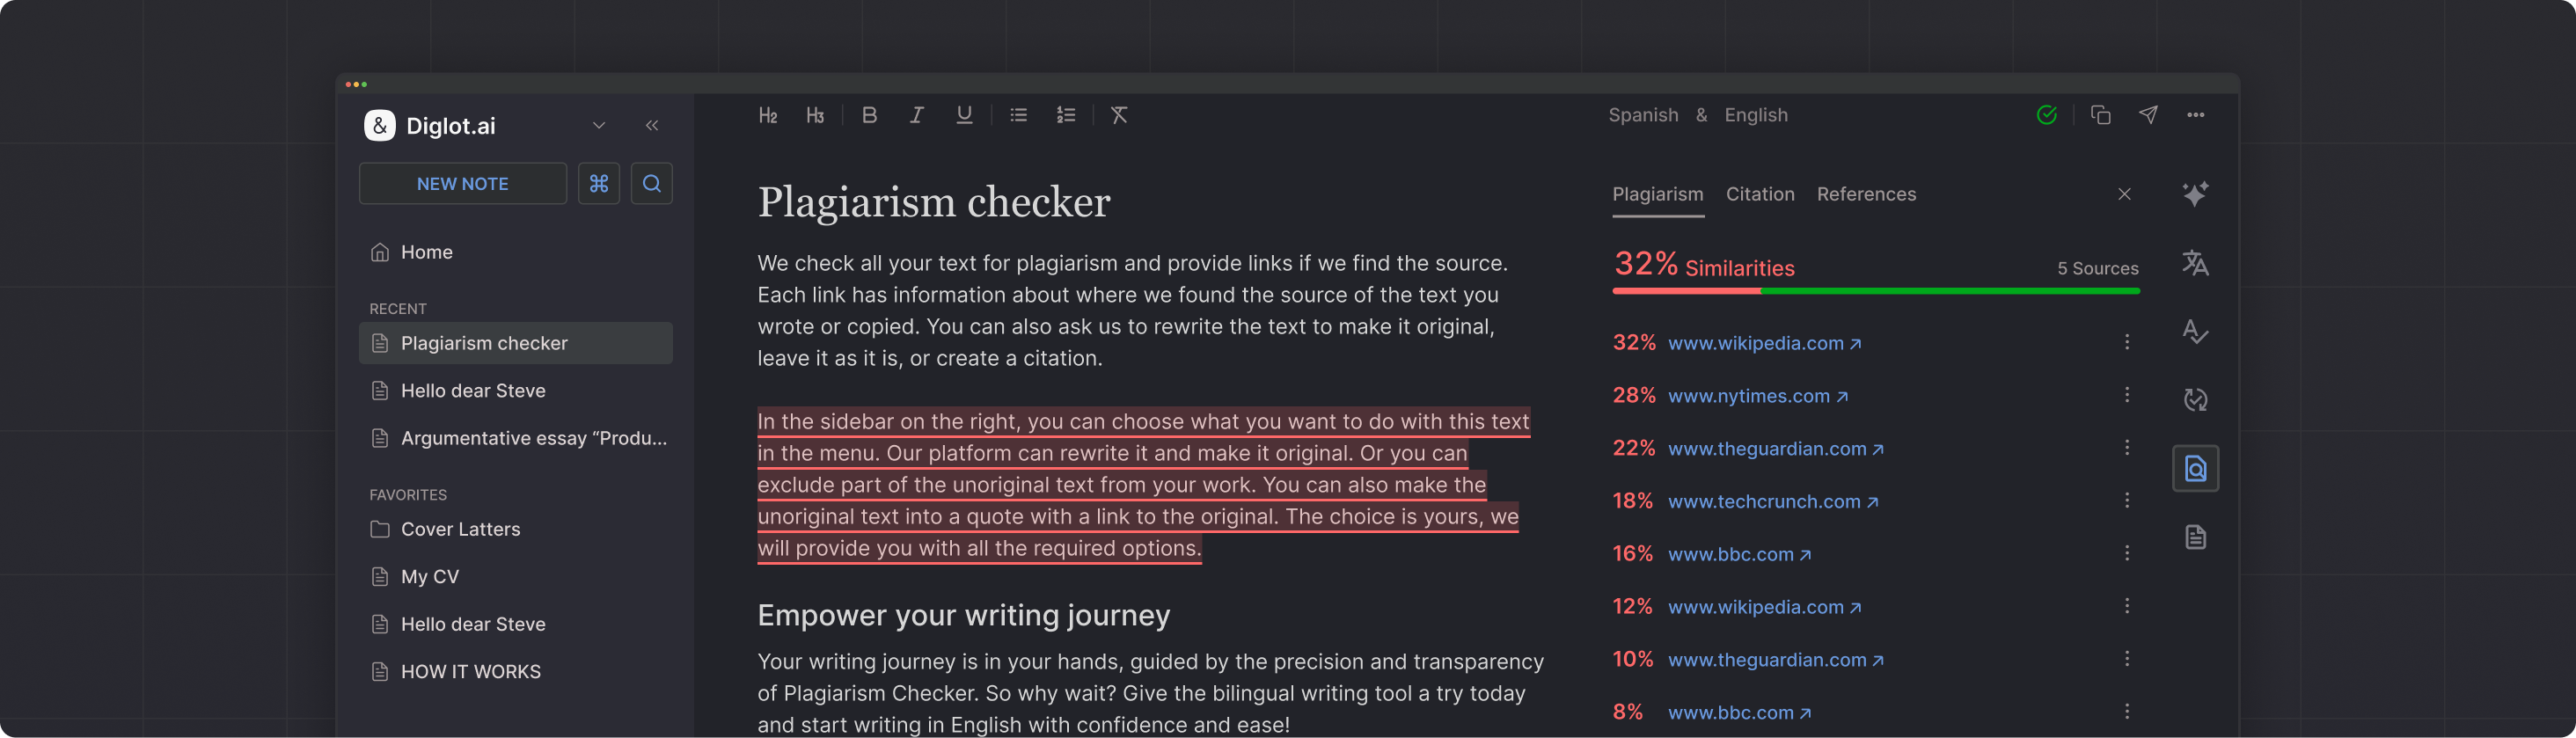Open the document summary icon
Image resolution: width=2576 pixels, height=738 pixels.
pos(2196,537)
